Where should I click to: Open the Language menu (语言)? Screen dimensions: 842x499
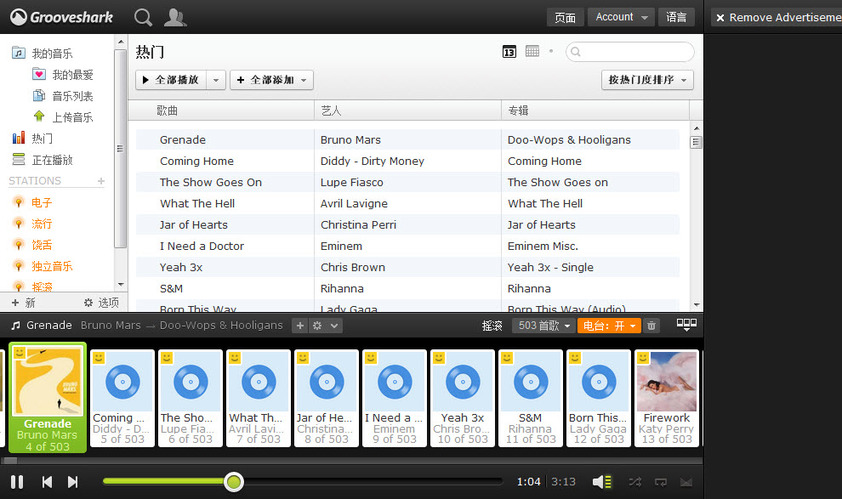(676, 17)
